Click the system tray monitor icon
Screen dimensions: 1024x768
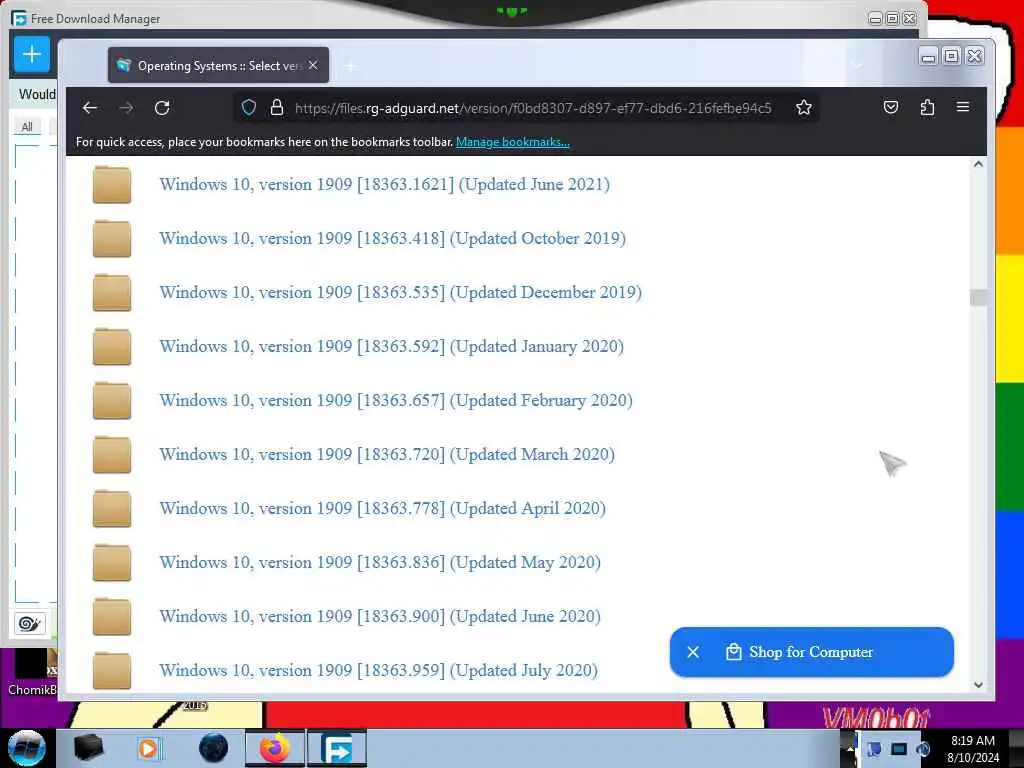pyautogui.click(x=899, y=749)
